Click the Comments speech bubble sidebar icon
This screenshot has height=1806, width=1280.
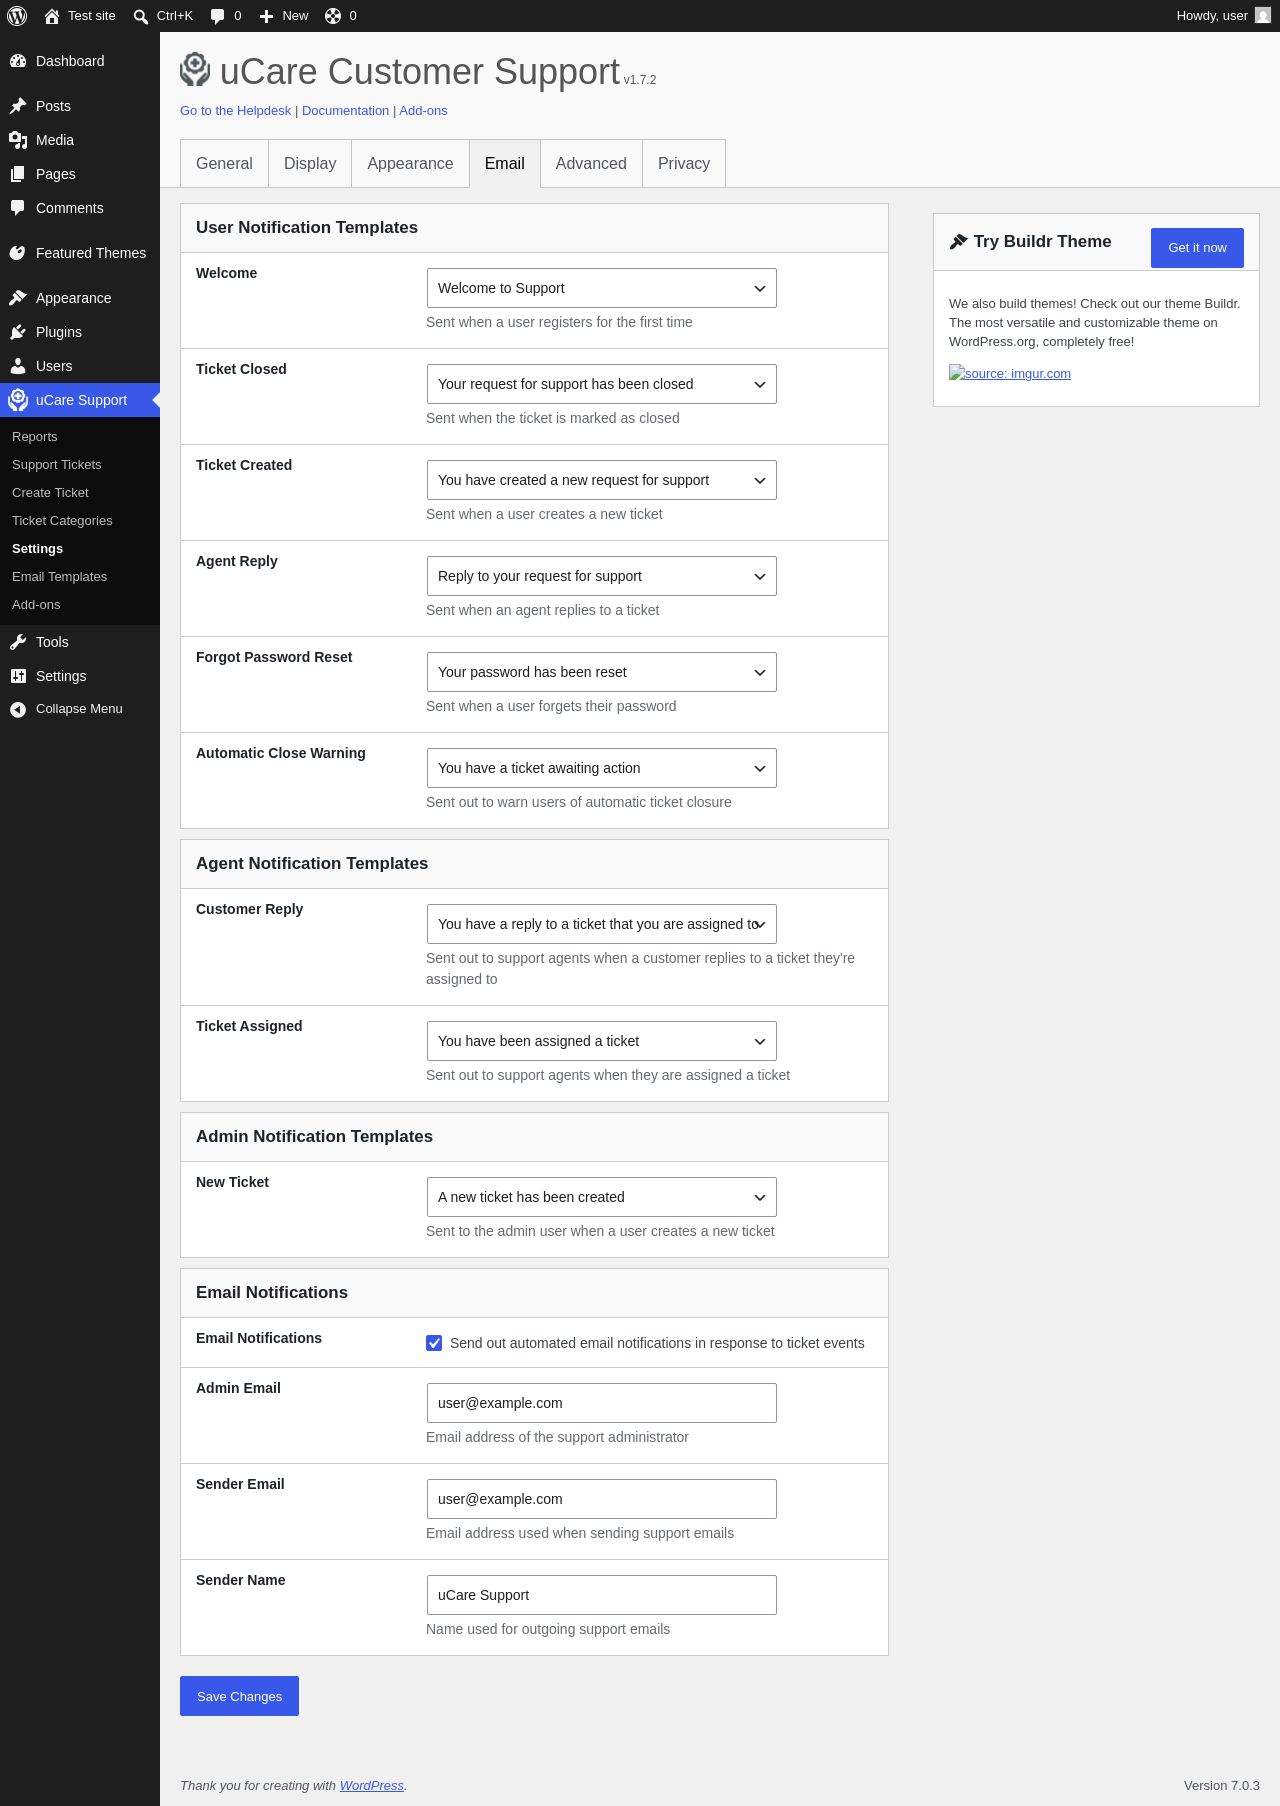click(18, 208)
